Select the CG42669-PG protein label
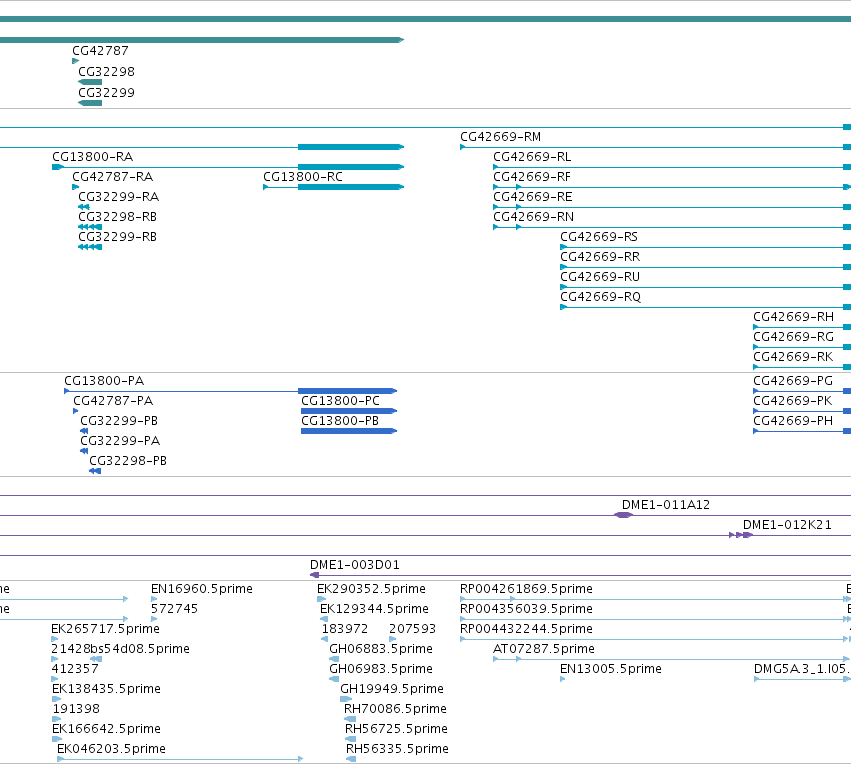851x764 pixels. pyautogui.click(x=793, y=381)
